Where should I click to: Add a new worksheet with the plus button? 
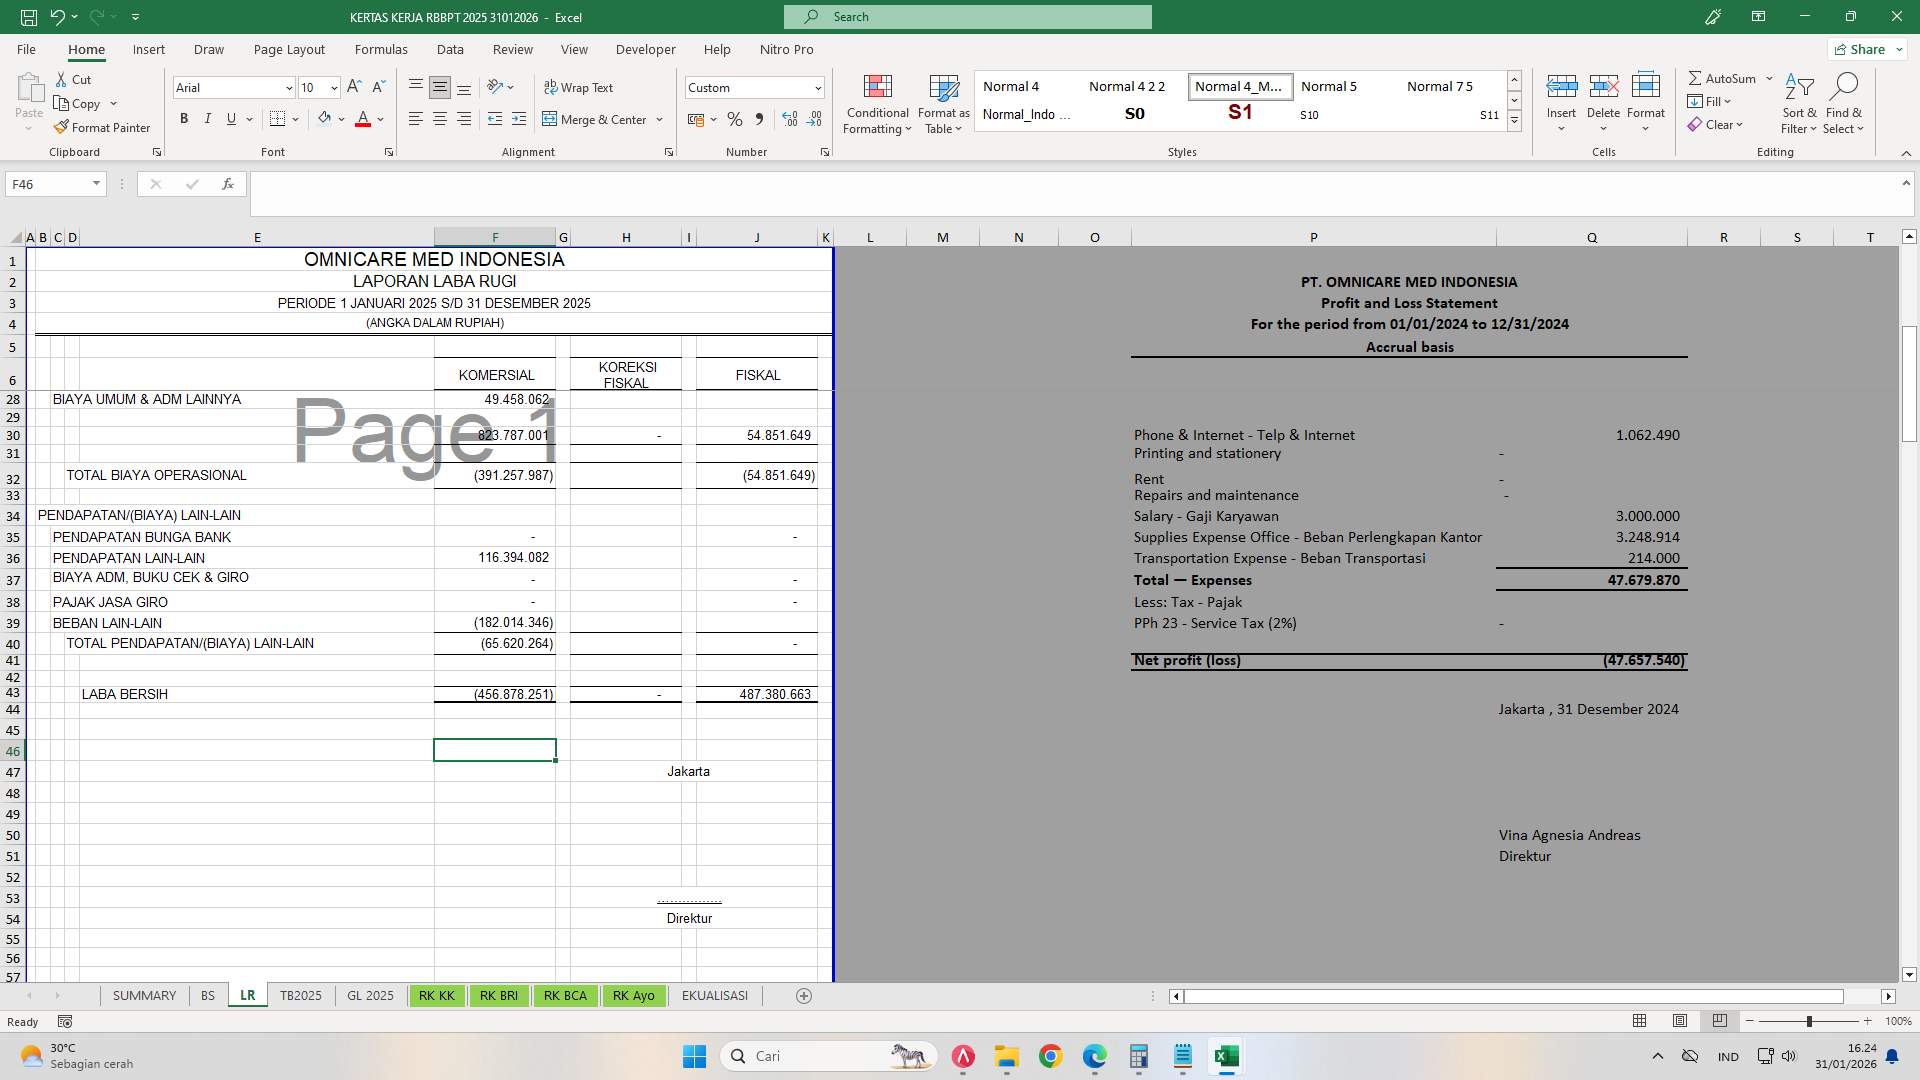[803, 995]
